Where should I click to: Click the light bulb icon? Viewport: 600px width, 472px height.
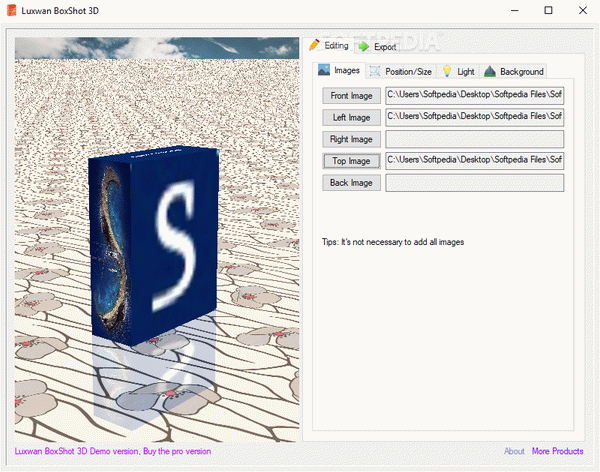tap(447, 71)
